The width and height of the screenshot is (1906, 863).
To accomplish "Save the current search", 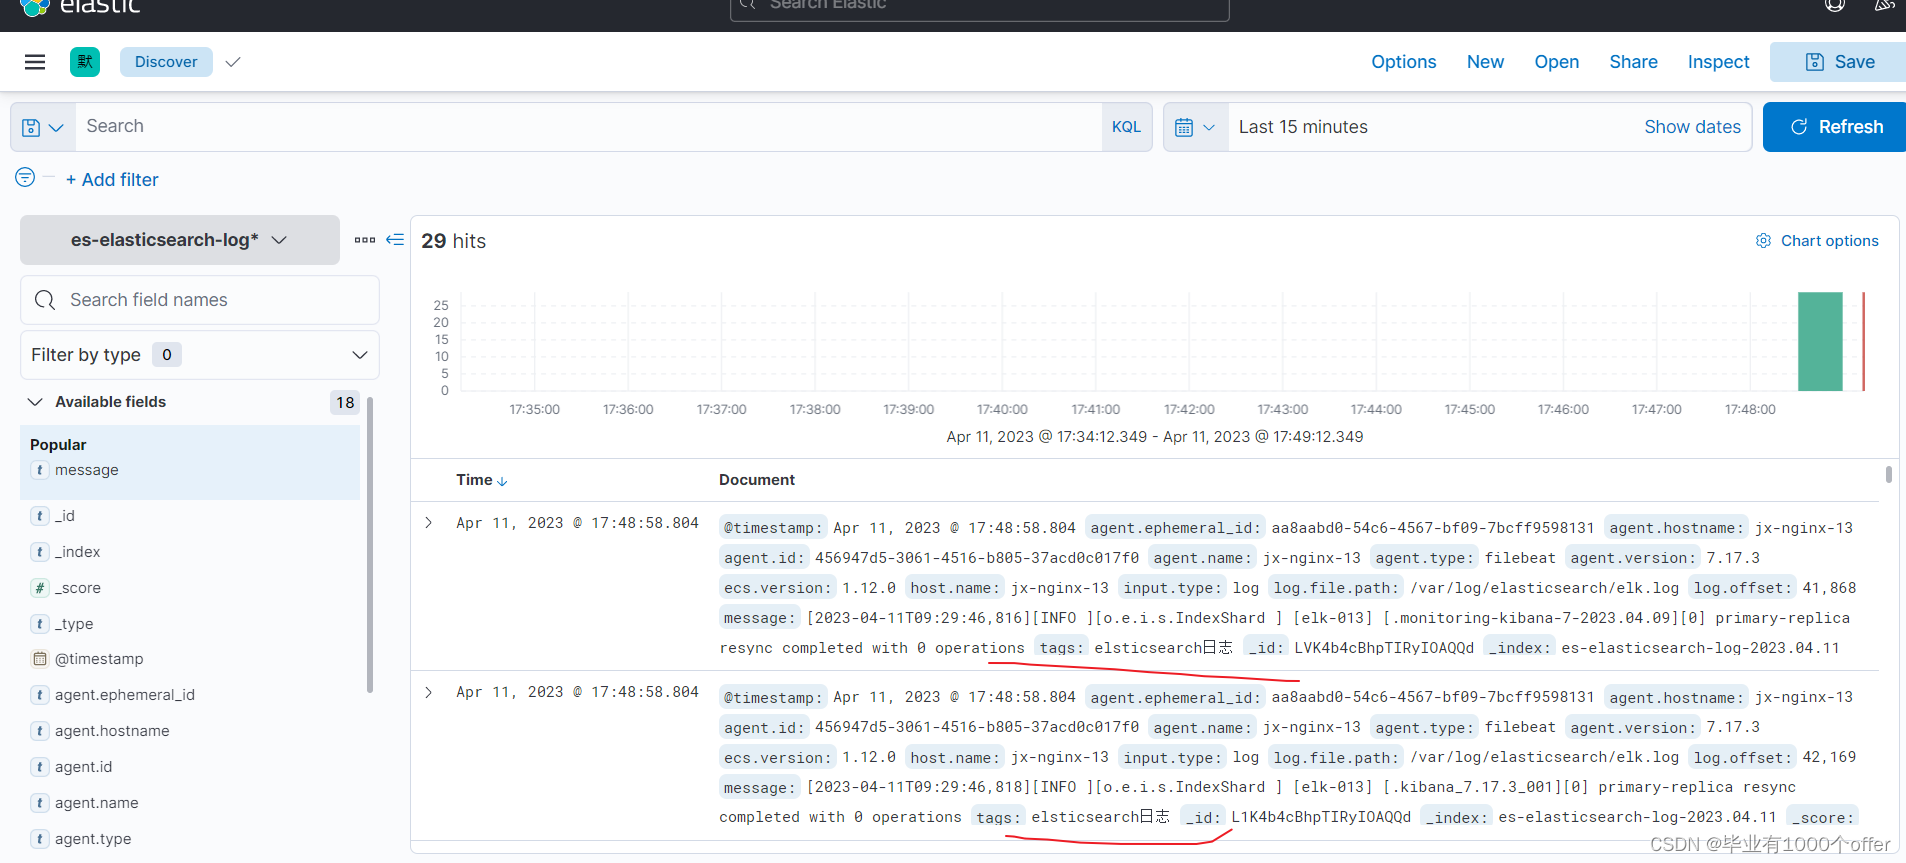I will coord(1838,62).
